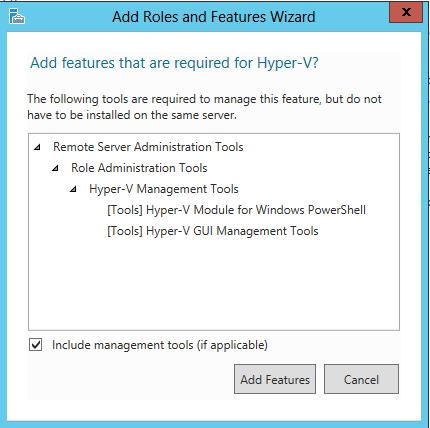Screen dimensions: 430x428
Task: Collapse the Remote Server Administration Tools node
Action: point(37,147)
